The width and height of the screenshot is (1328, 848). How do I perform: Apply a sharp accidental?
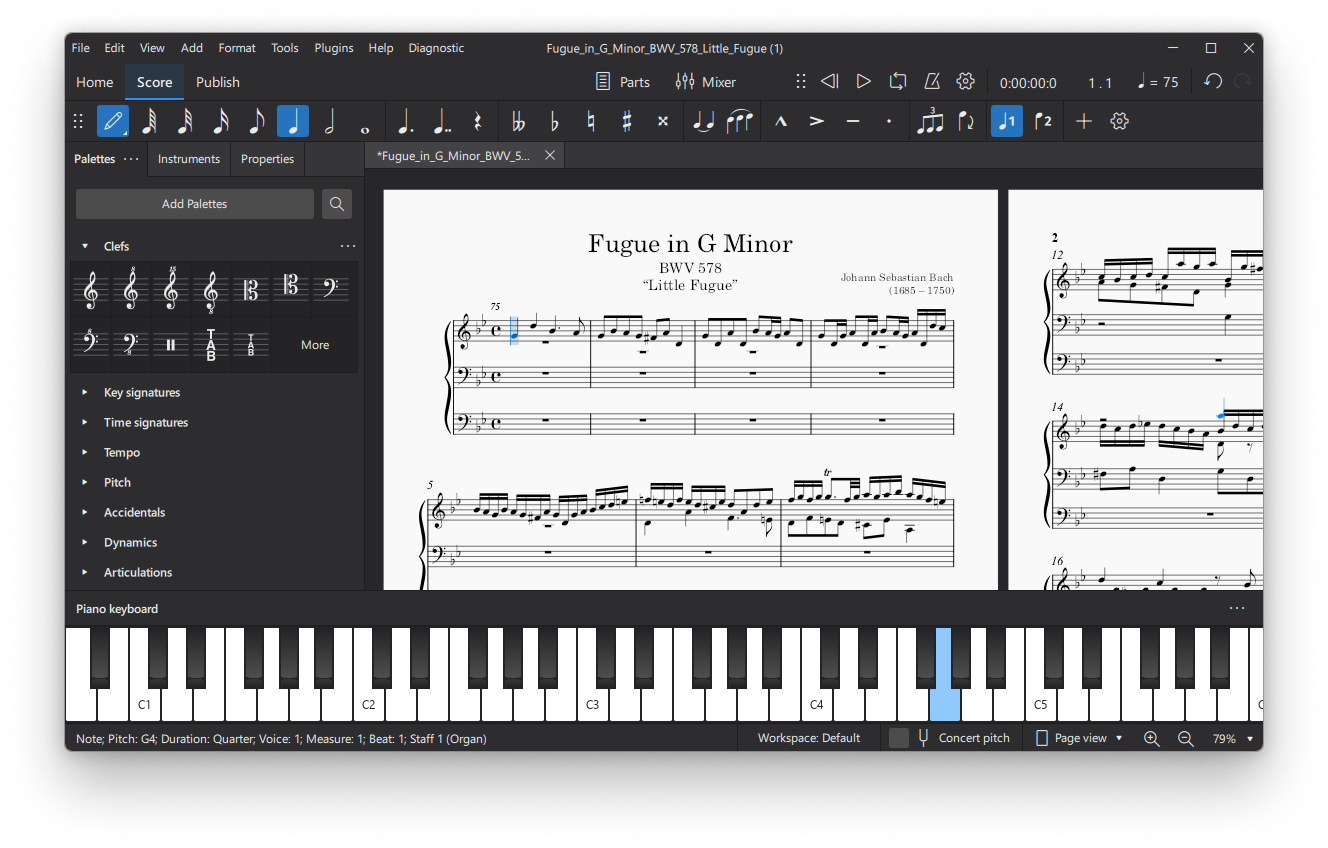pos(627,120)
